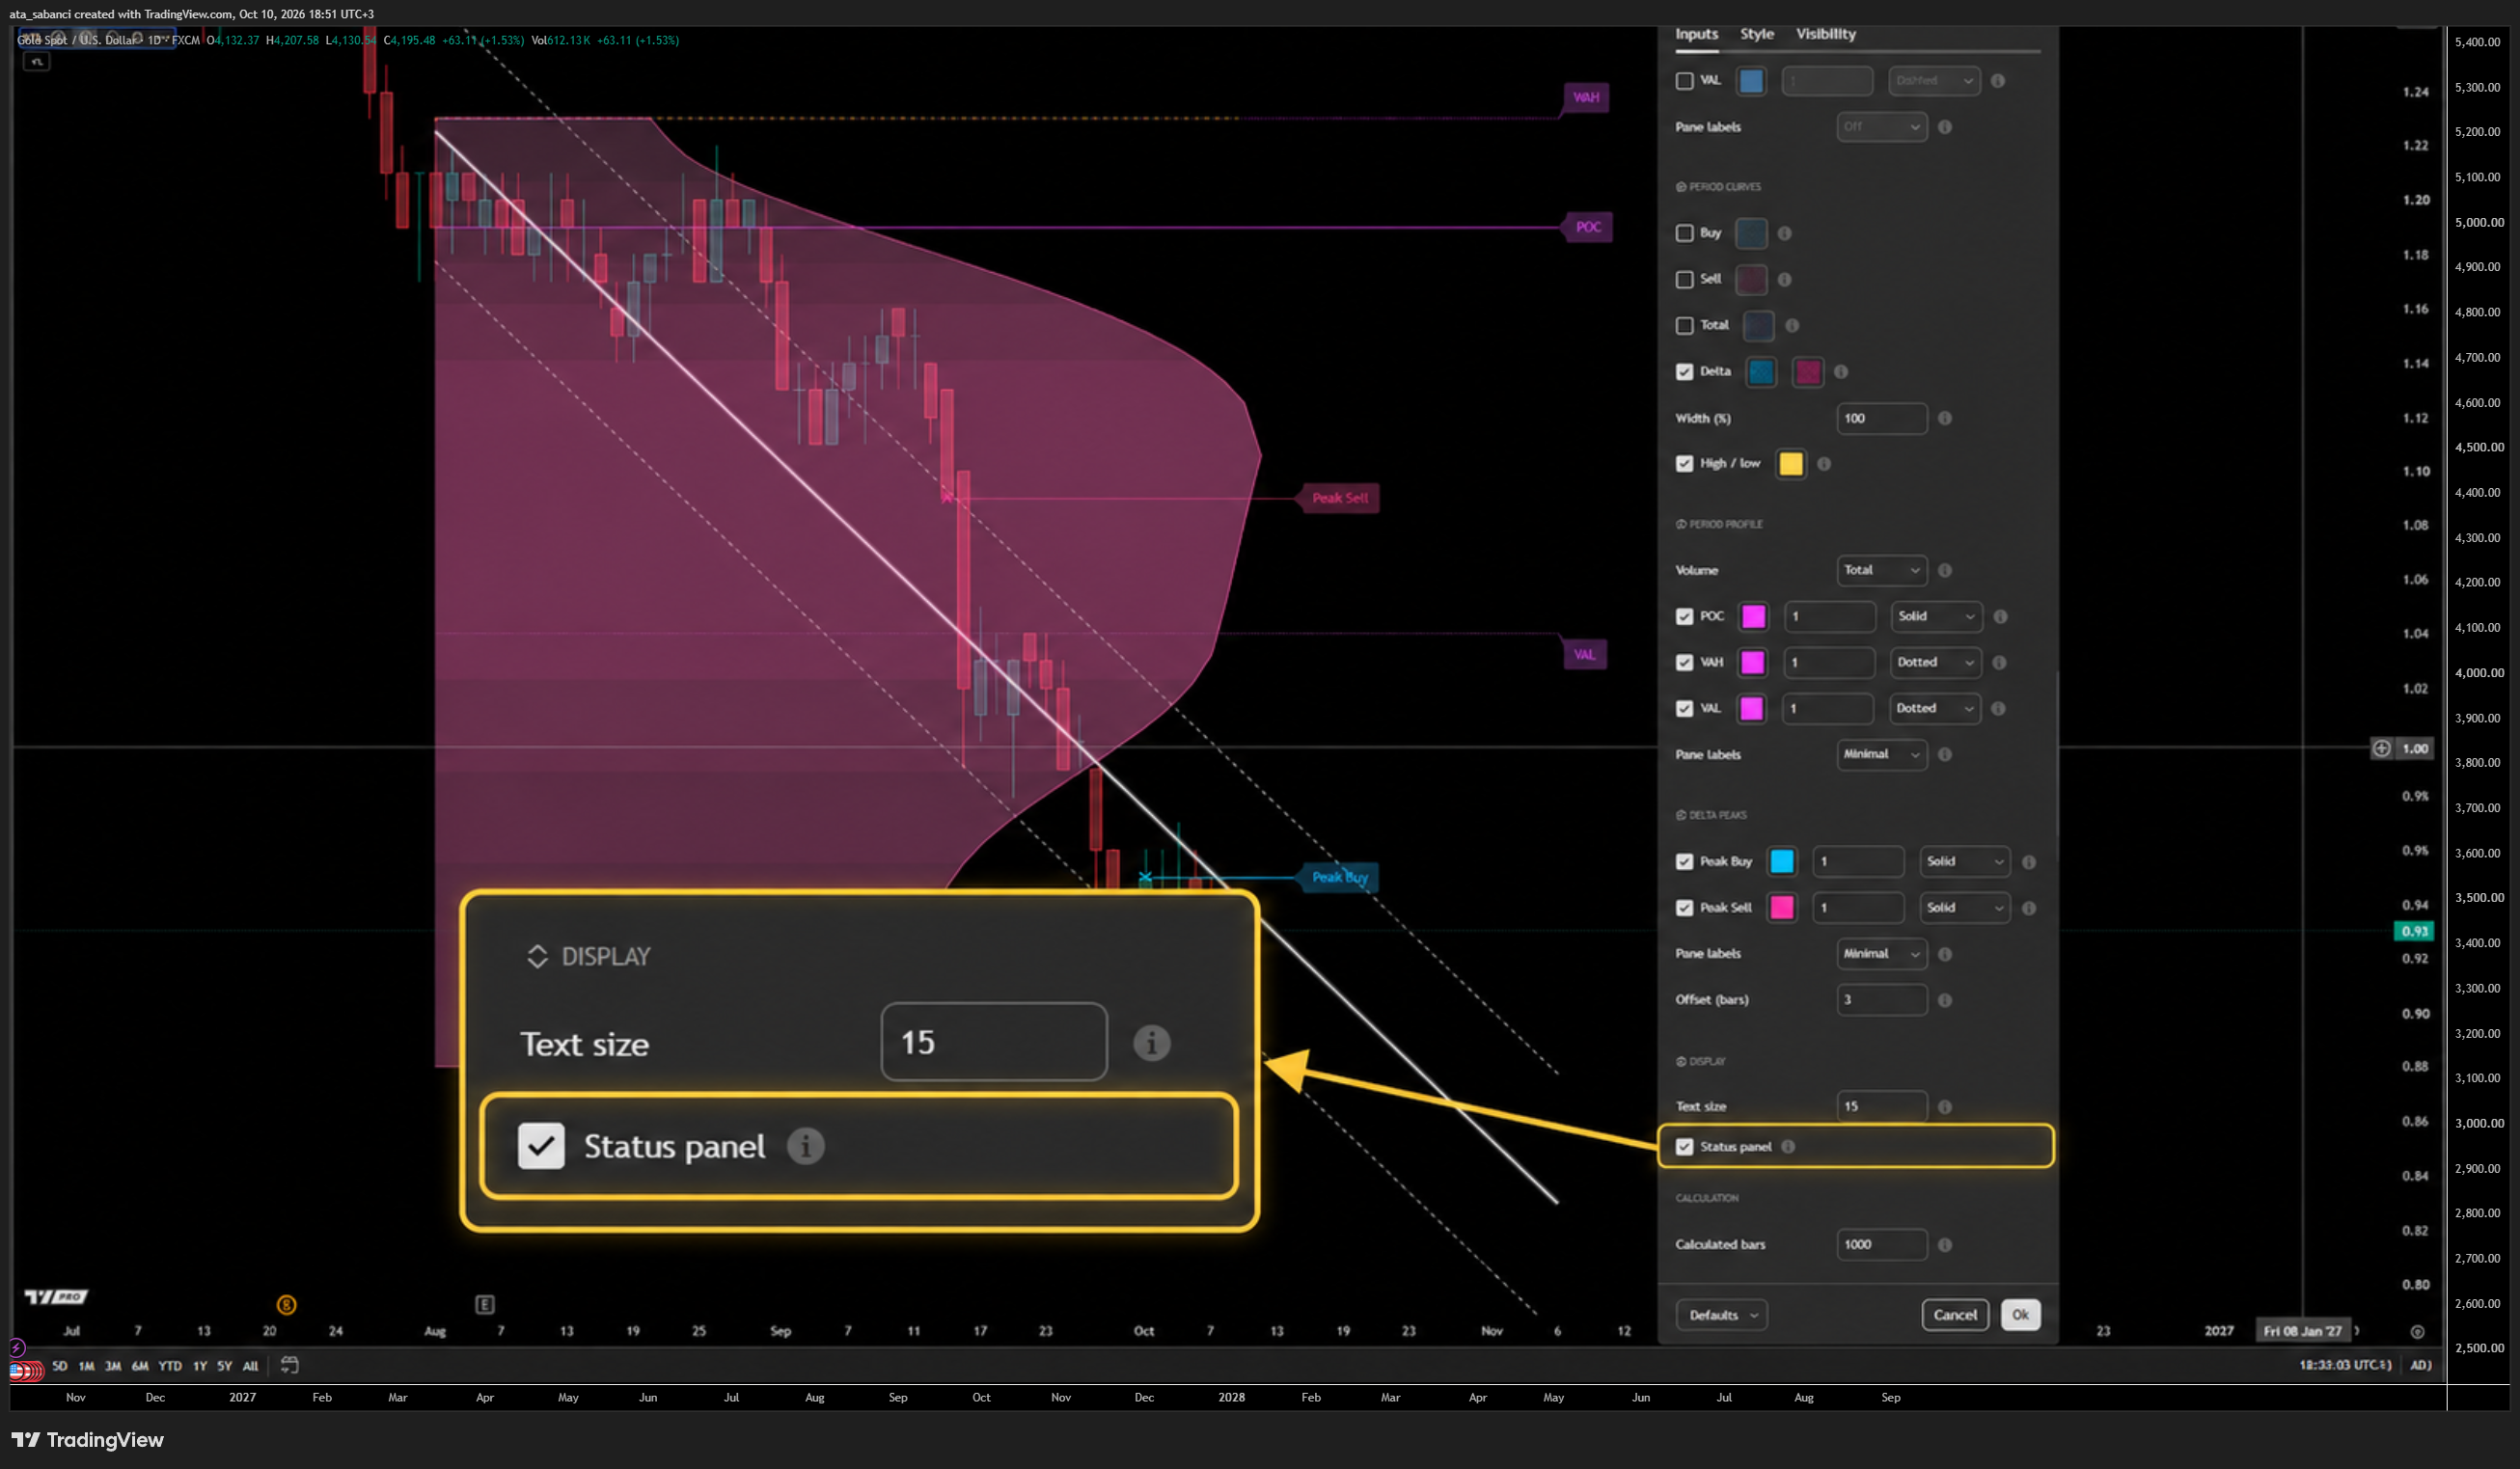Click the orange dividend marker on the timeline

286,1304
